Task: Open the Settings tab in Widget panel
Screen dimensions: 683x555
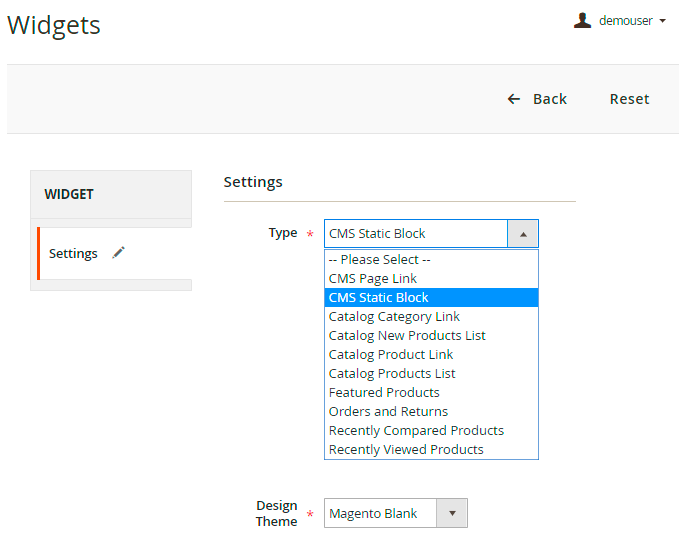Action: (x=115, y=253)
